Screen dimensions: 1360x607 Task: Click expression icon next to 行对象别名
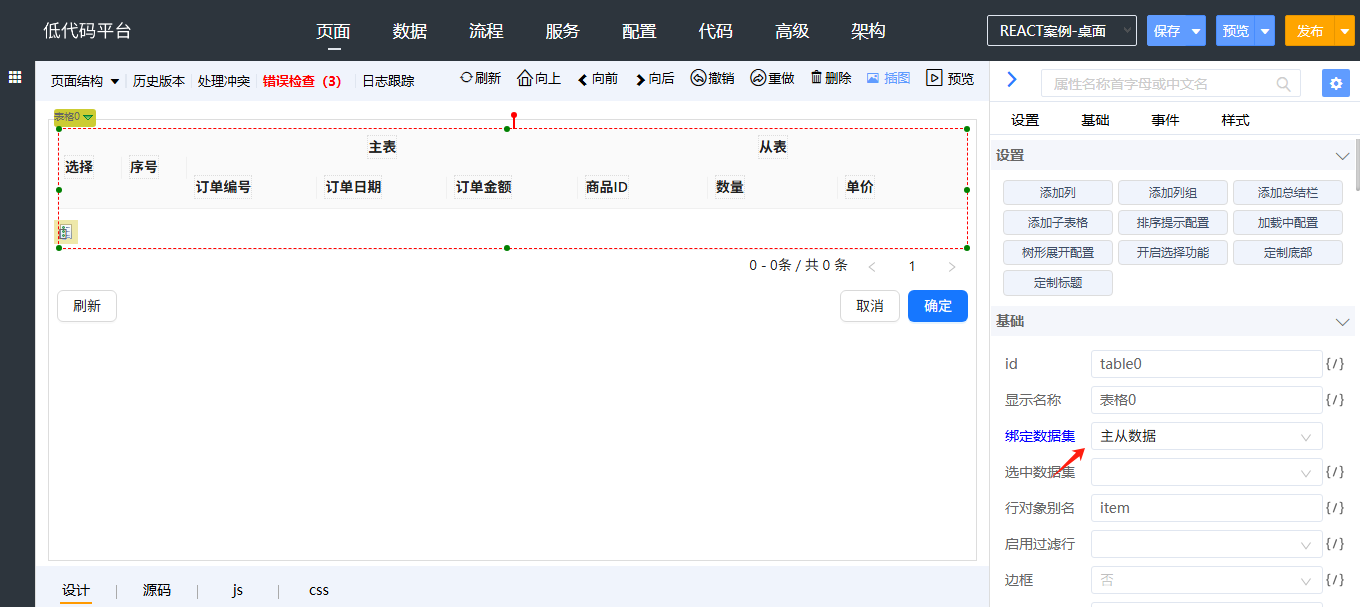point(1334,508)
